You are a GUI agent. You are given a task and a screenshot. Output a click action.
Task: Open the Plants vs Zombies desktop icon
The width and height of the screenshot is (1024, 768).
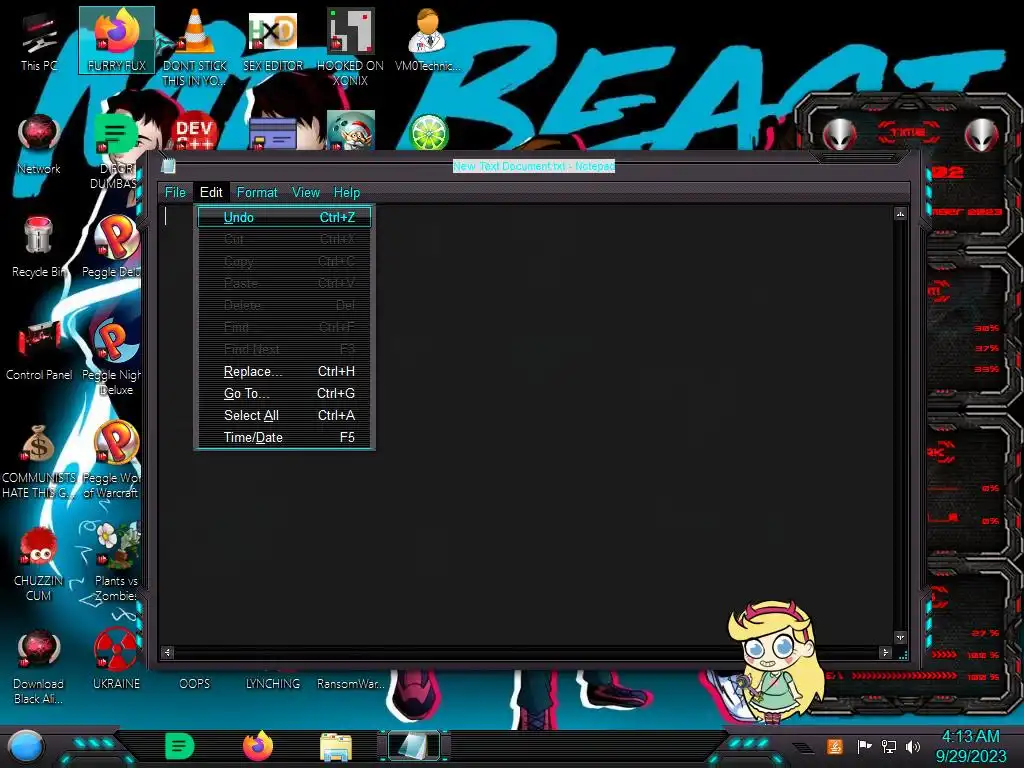(116, 562)
